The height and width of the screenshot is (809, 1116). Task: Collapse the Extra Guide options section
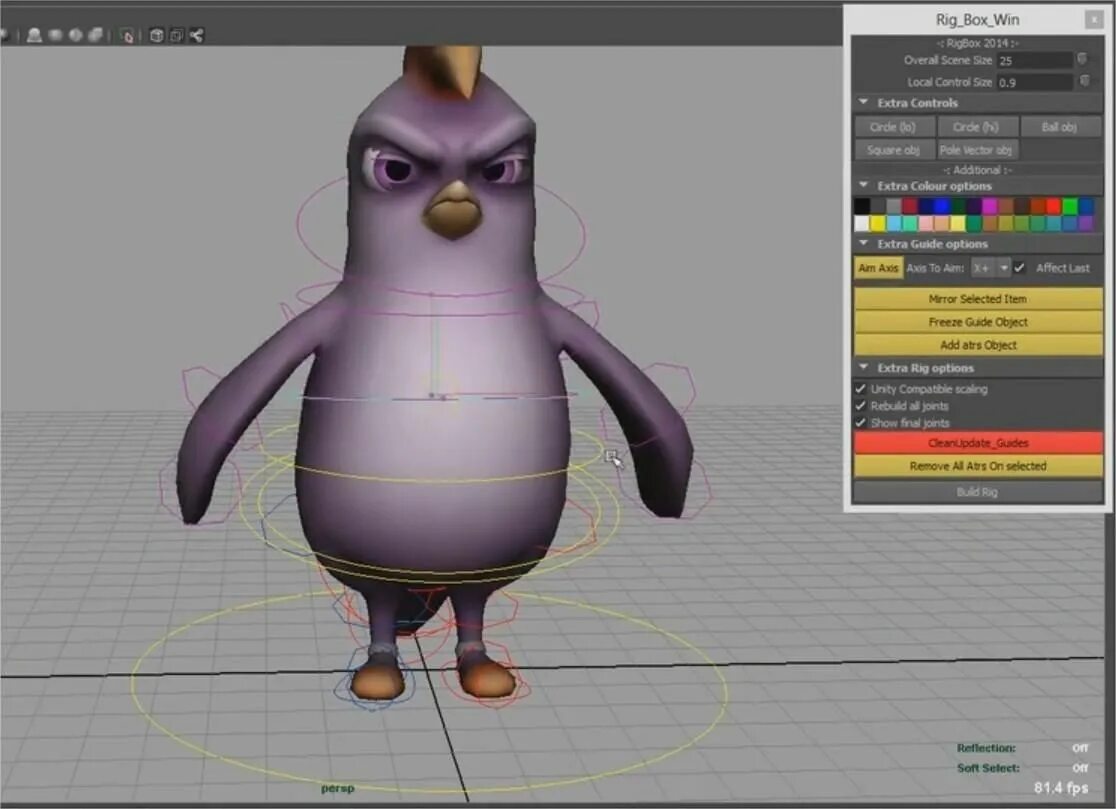pos(864,243)
